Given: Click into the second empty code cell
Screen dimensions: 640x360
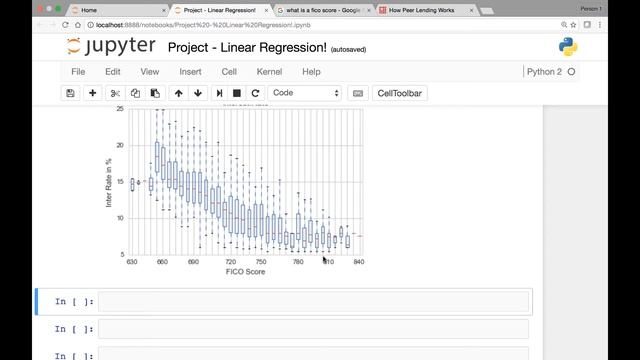Looking at the screenshot, I should coord(313,329).
